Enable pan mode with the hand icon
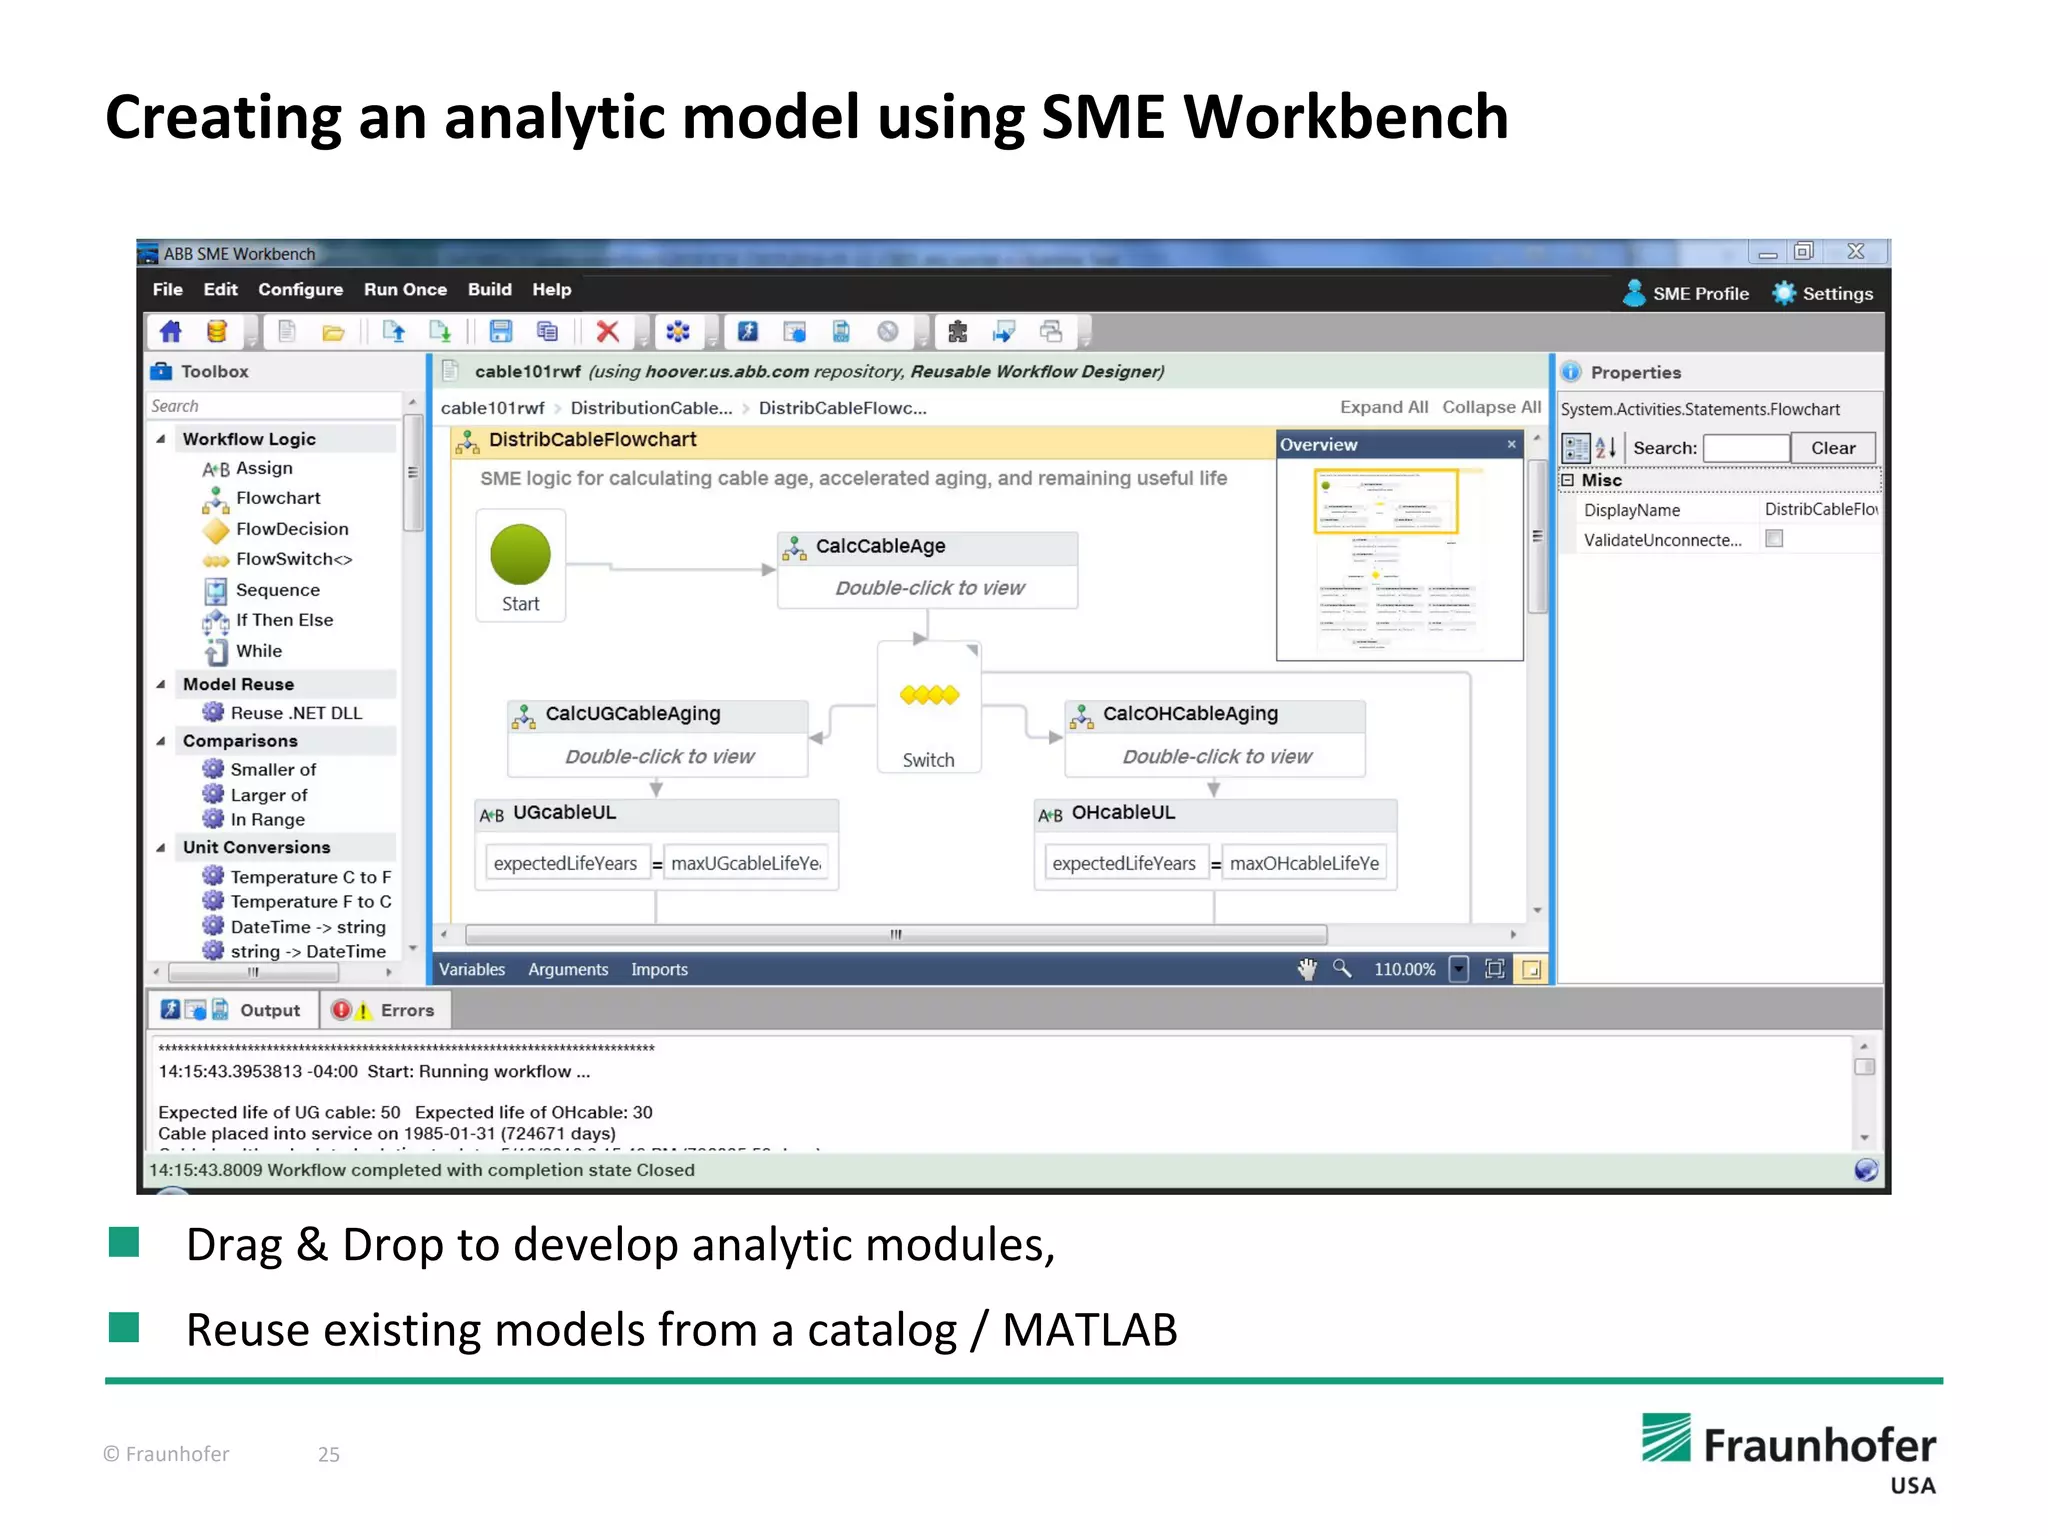 [1307, 969]
